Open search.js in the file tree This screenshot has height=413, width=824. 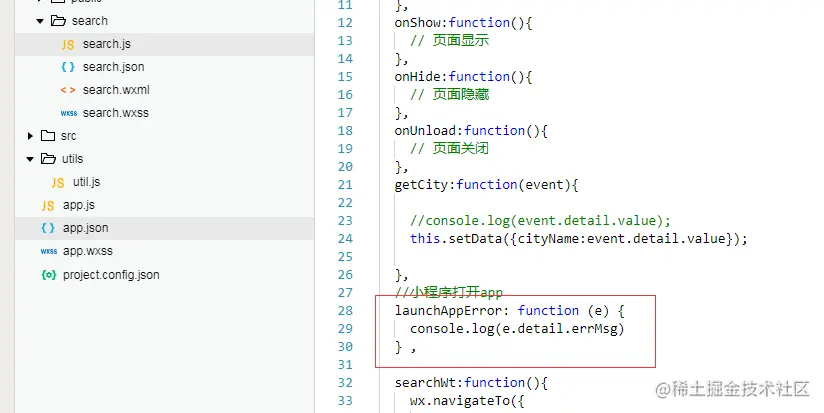pos(107,44)
